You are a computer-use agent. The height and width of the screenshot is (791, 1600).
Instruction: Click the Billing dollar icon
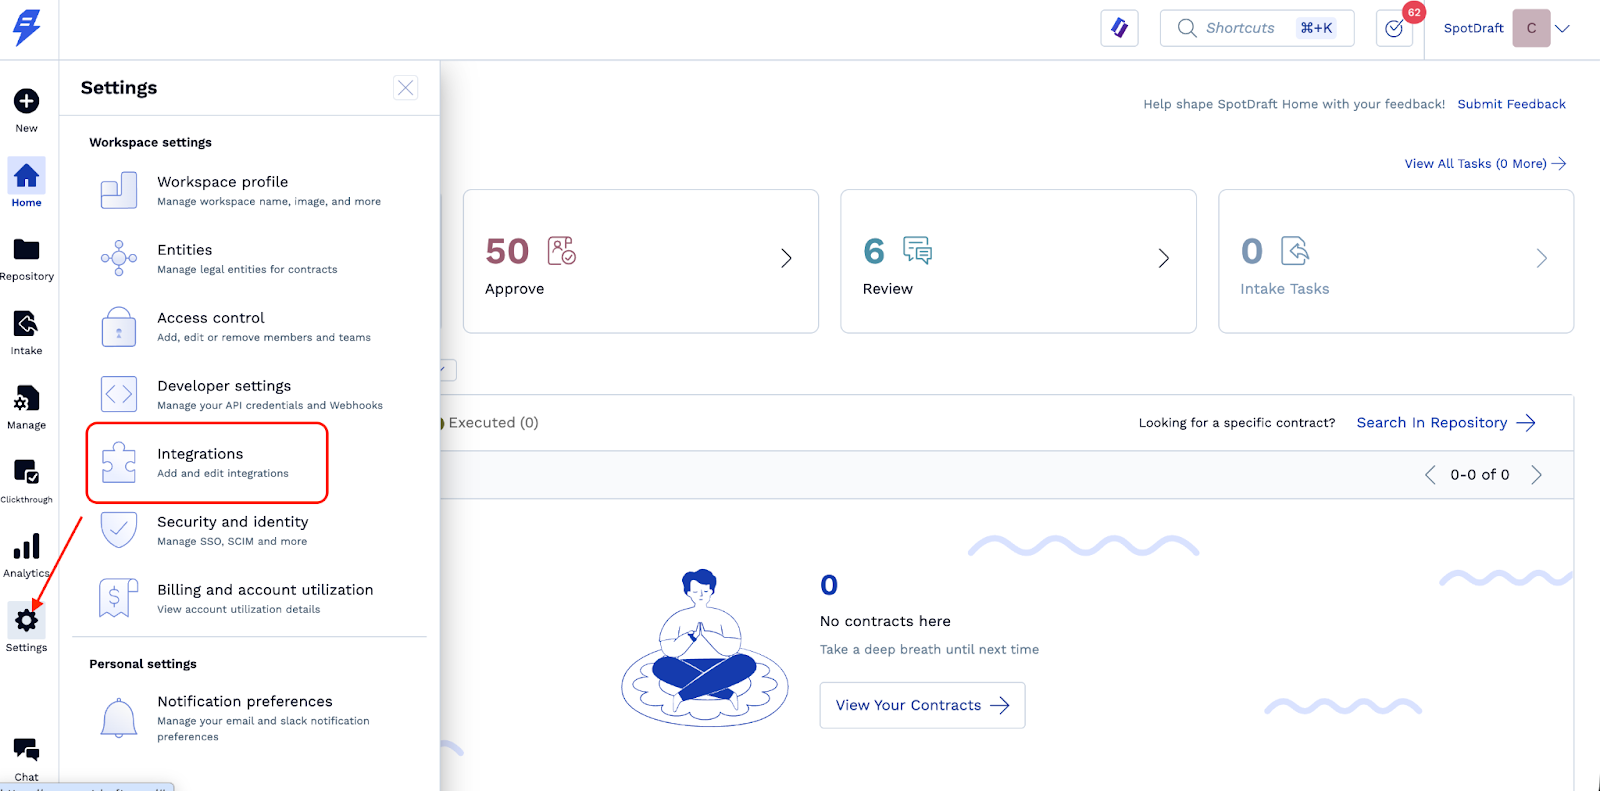click(x=119, y=598)
